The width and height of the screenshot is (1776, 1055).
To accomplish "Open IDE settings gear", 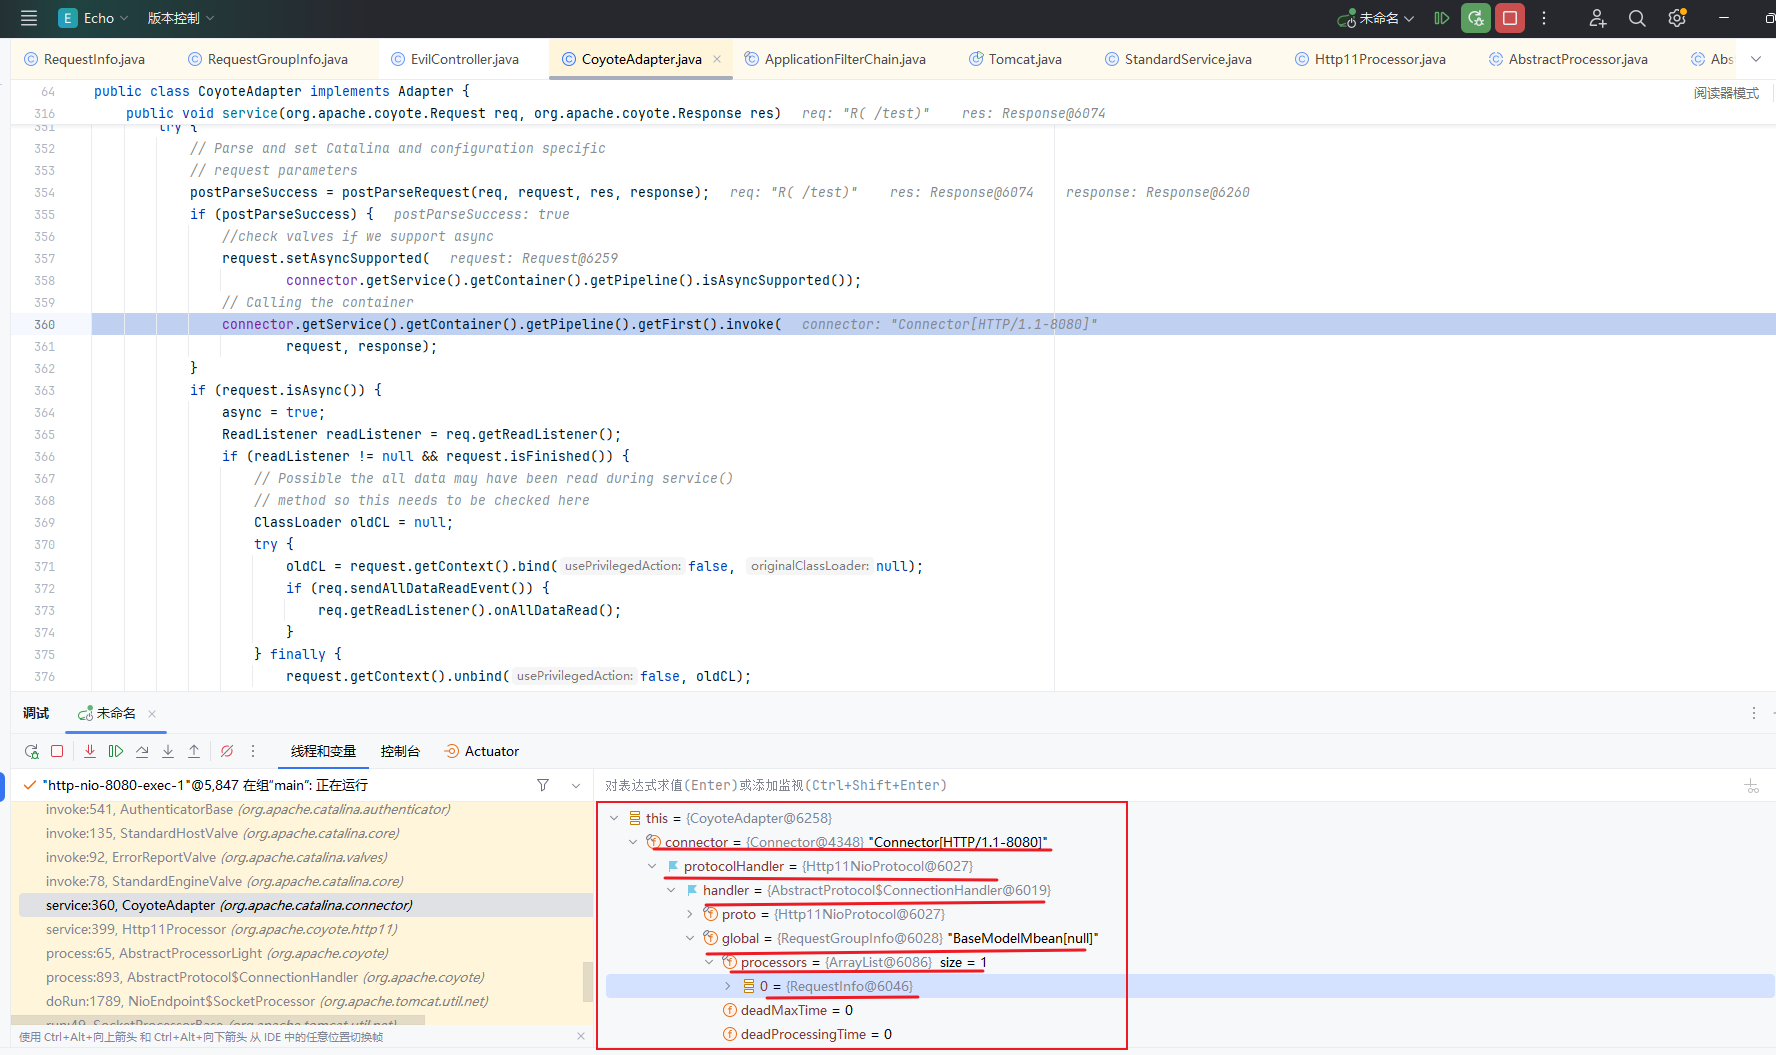I will 1677,18.
